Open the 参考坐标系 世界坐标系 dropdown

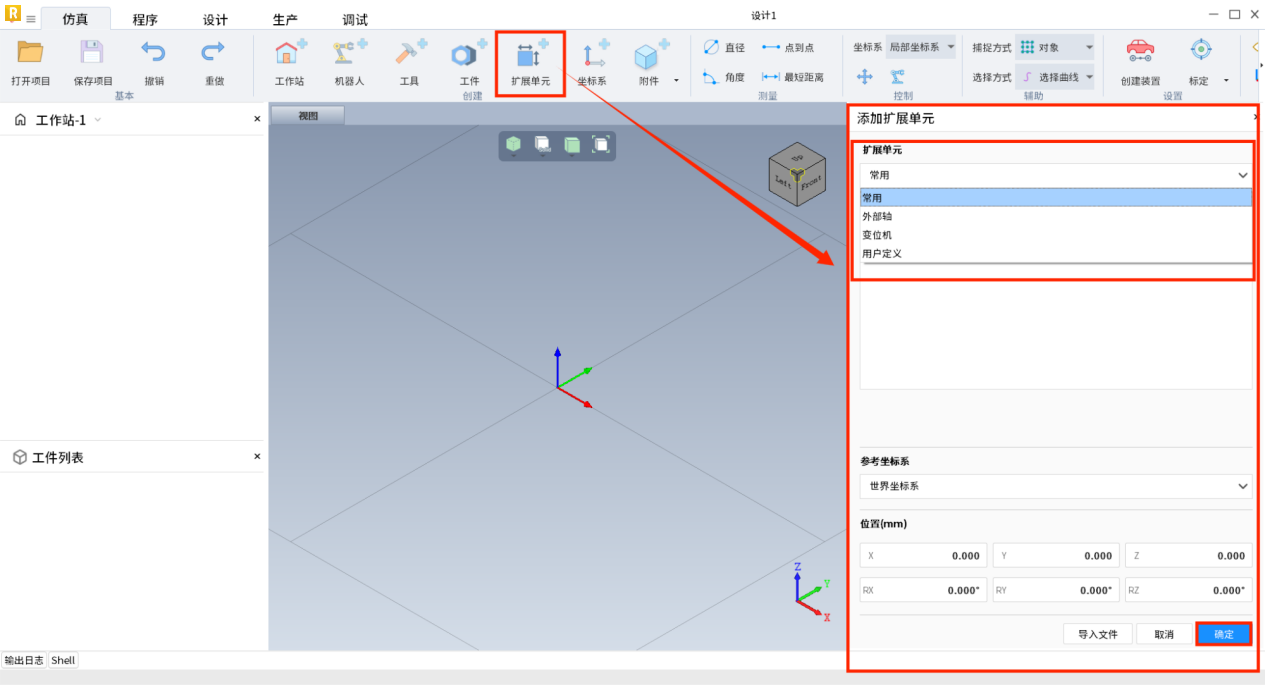click(1055, 486)
